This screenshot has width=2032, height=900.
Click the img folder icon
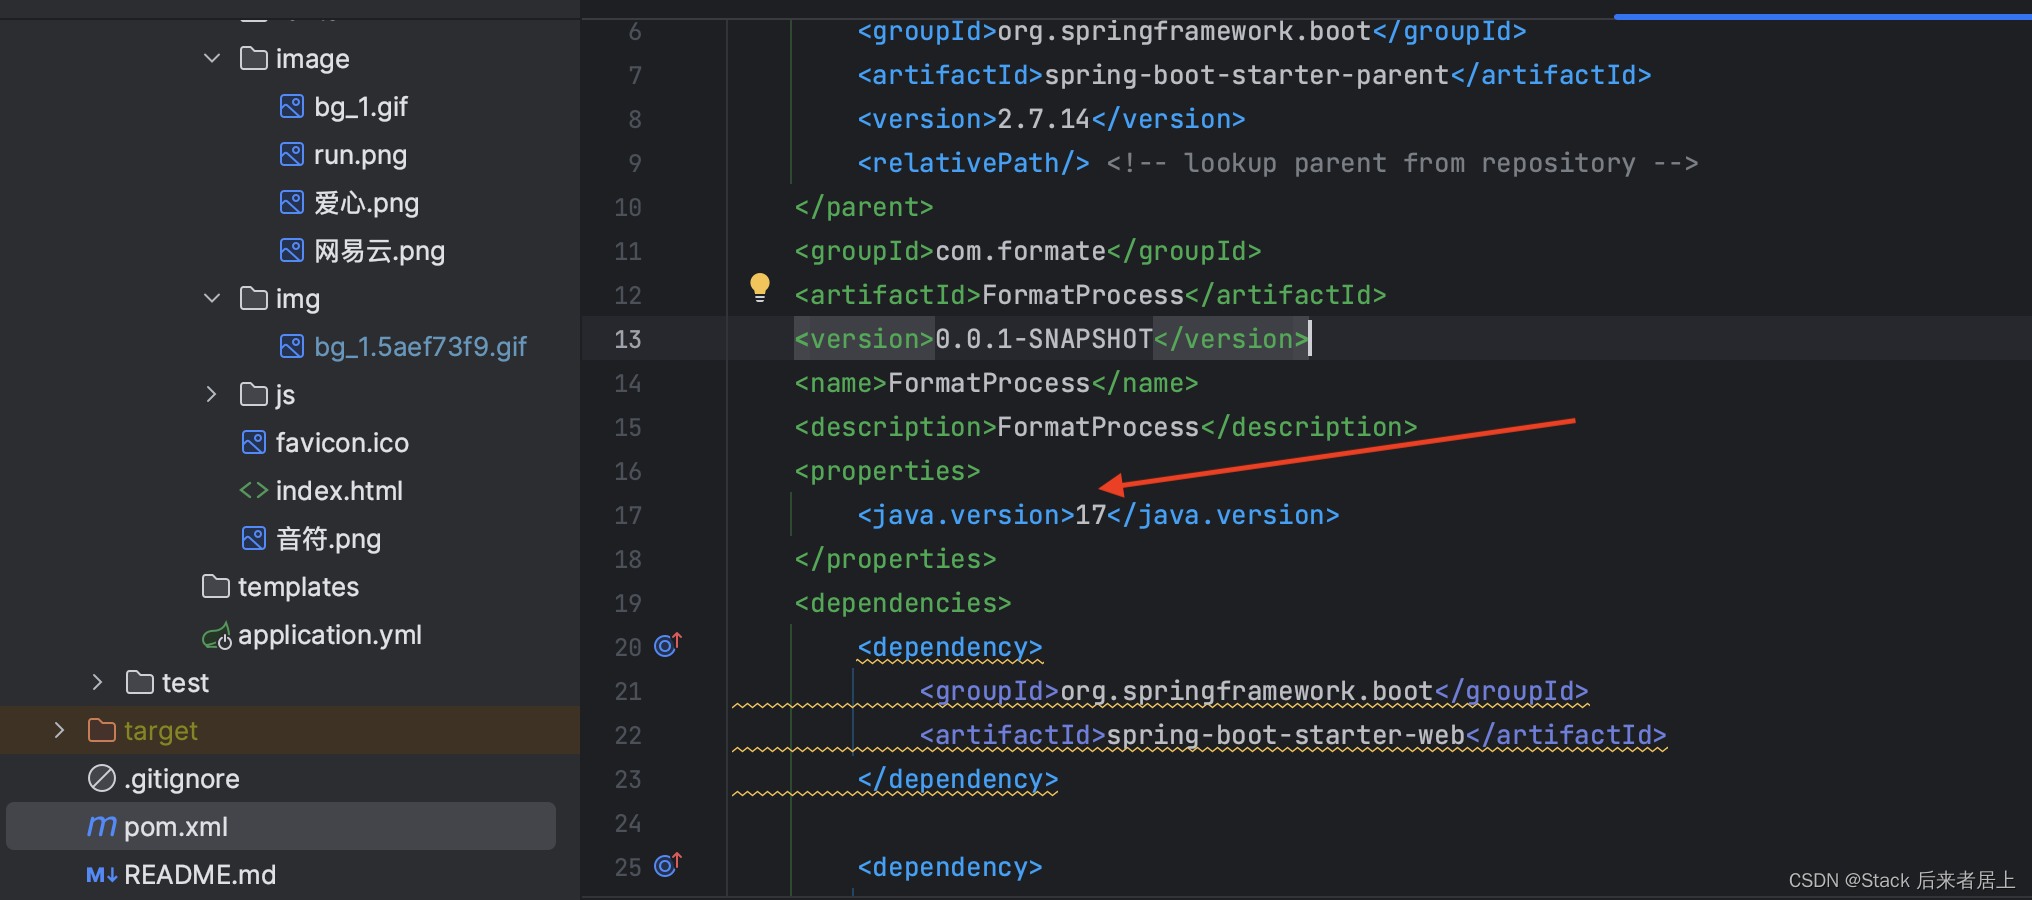coord(254,298)
